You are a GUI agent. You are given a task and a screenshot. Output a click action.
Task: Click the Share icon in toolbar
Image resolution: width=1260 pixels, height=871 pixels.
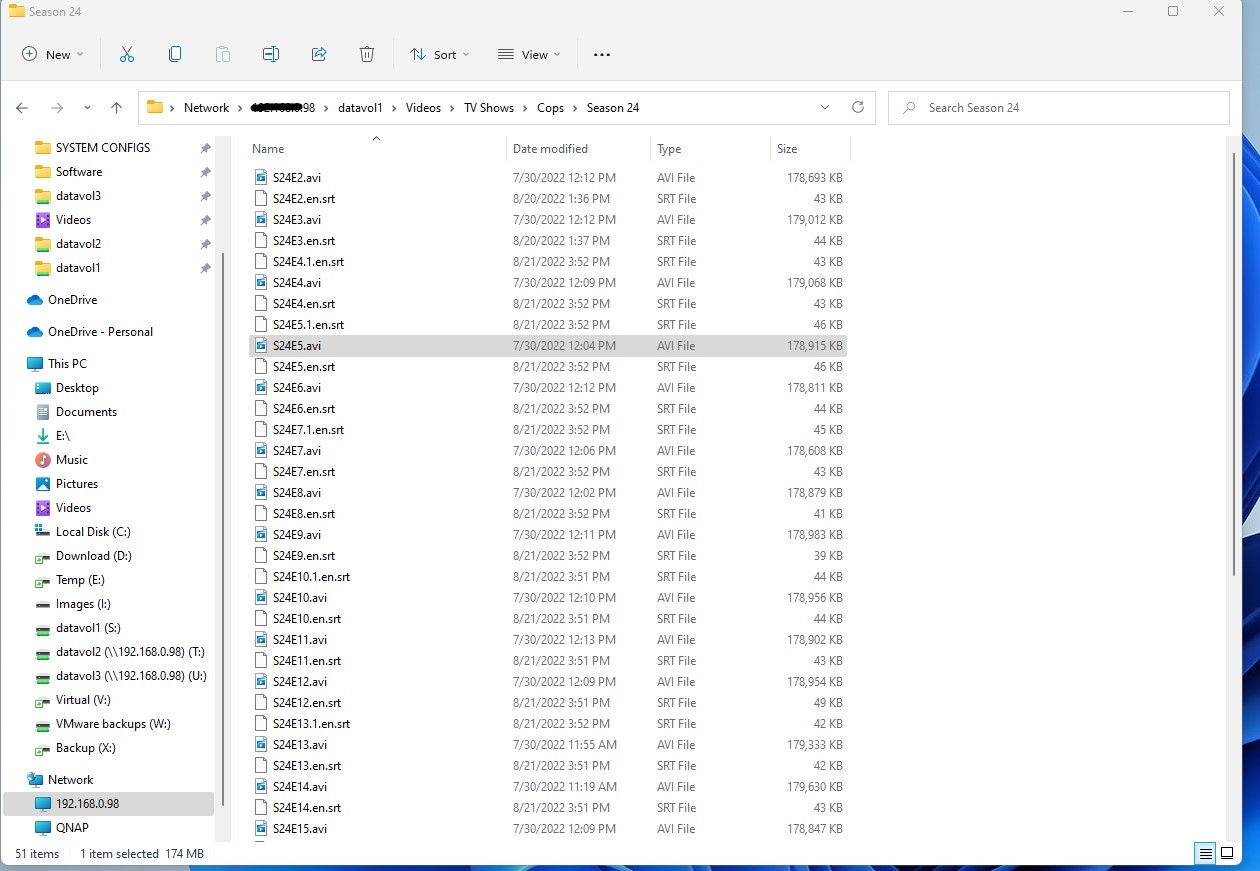click(319, 55)
